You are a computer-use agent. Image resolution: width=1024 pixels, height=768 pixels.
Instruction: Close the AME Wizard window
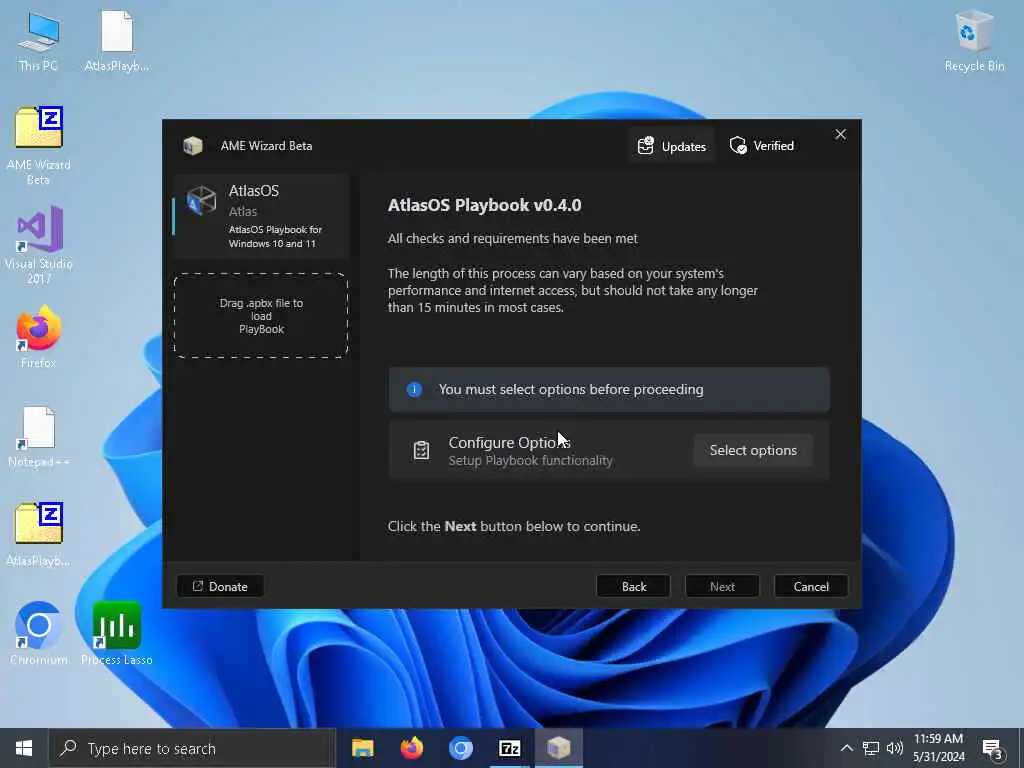pyautogui.click(x=840, y=135)
